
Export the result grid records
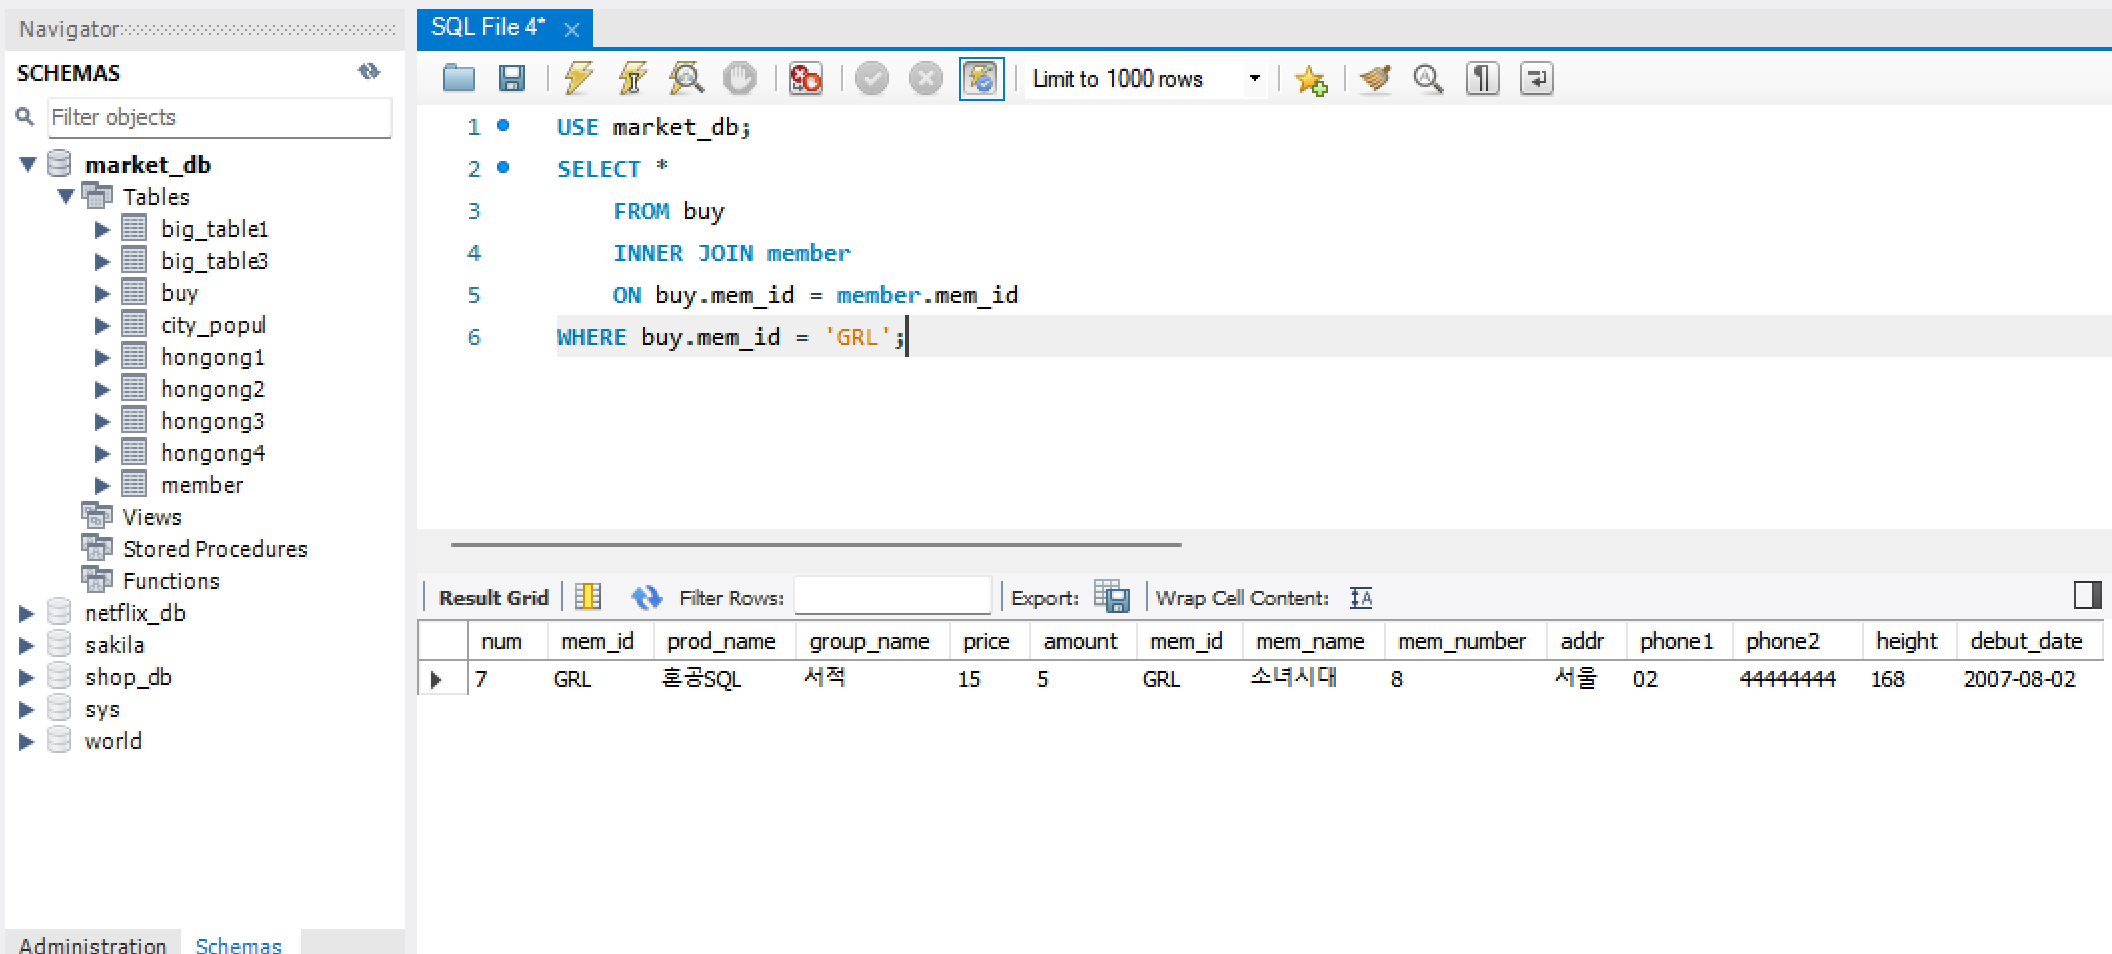(x=1112, y=596)
